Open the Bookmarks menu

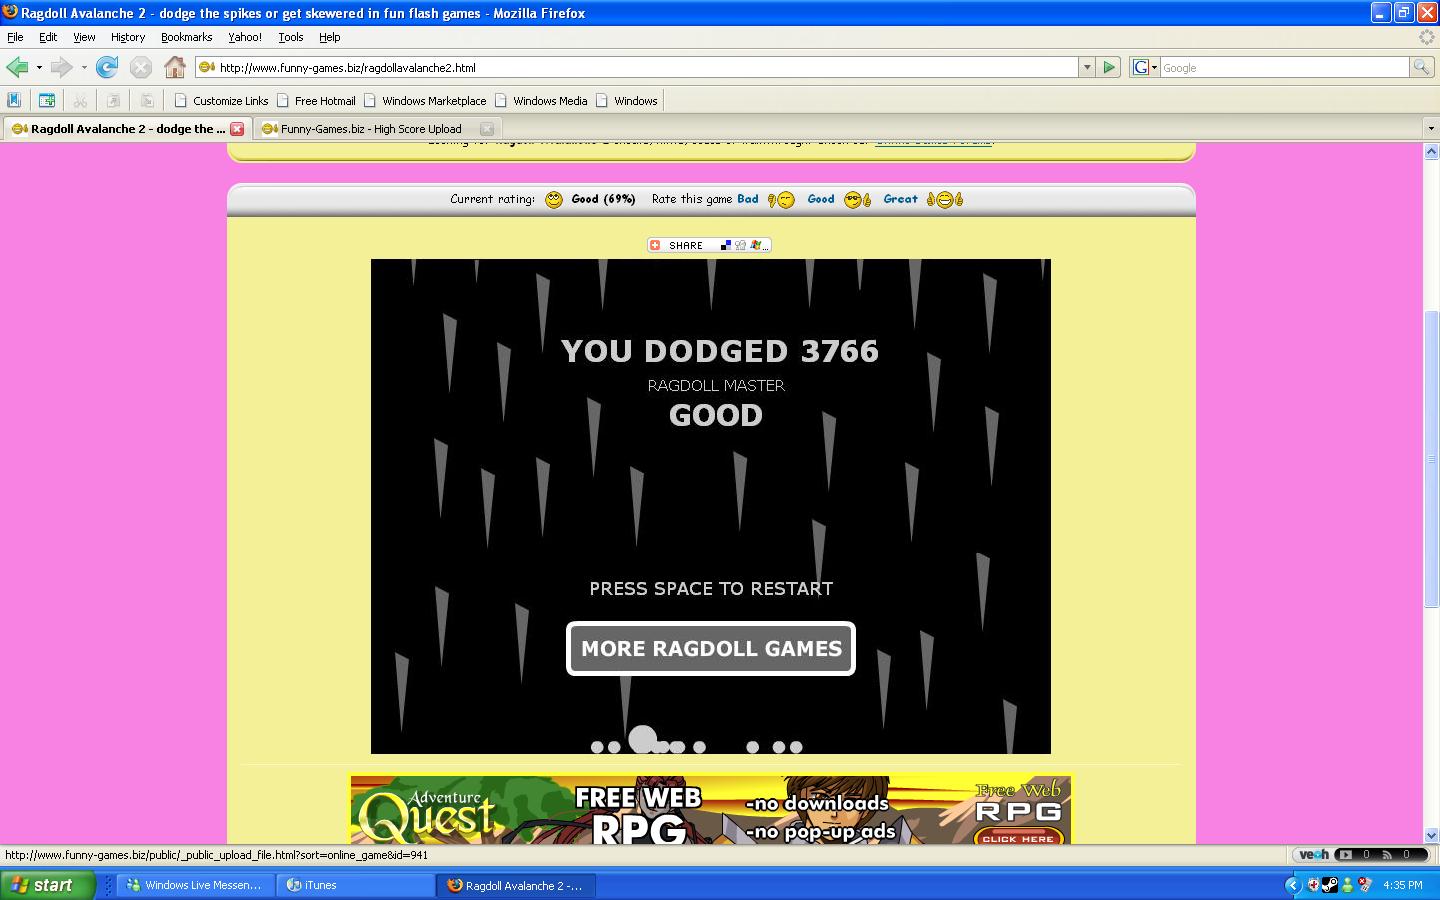186,37
